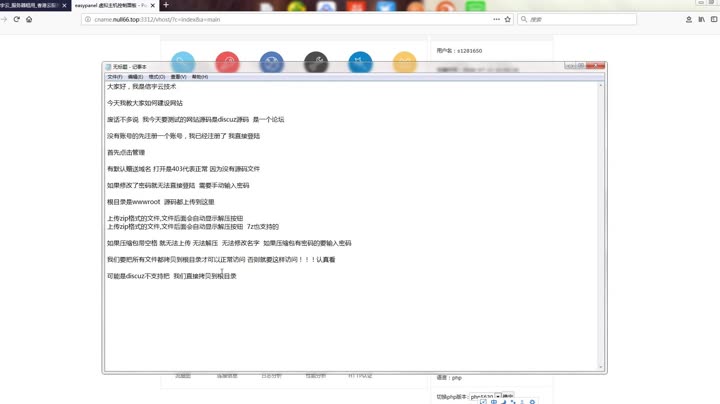Screen dimensions: 720x404
Task: Open the Firefox account icon
Action: click(689, 19)
